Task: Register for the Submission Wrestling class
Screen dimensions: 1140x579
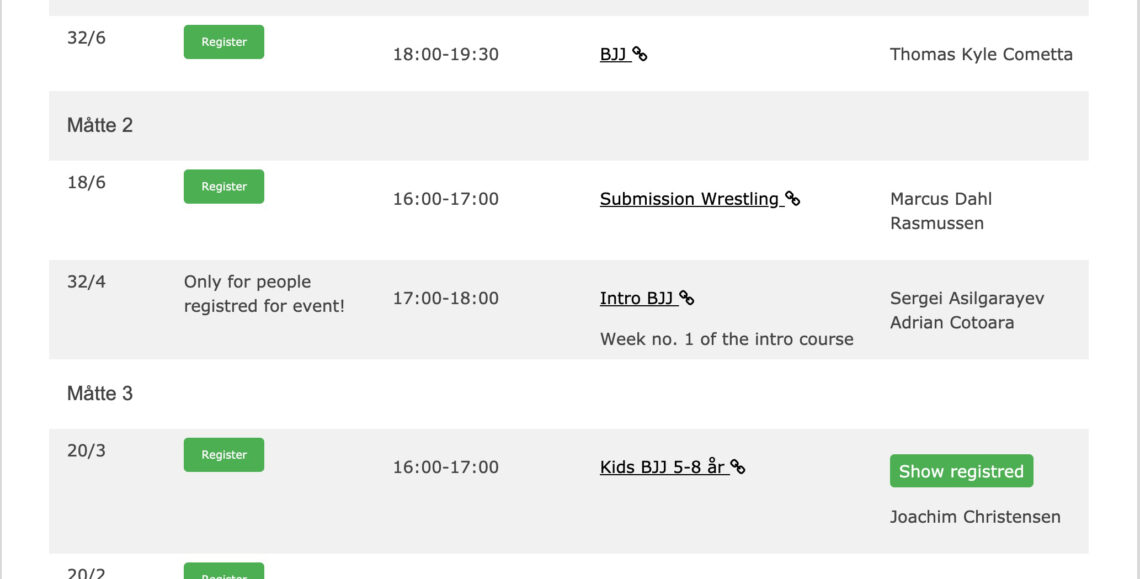Action: pos(224,187)
